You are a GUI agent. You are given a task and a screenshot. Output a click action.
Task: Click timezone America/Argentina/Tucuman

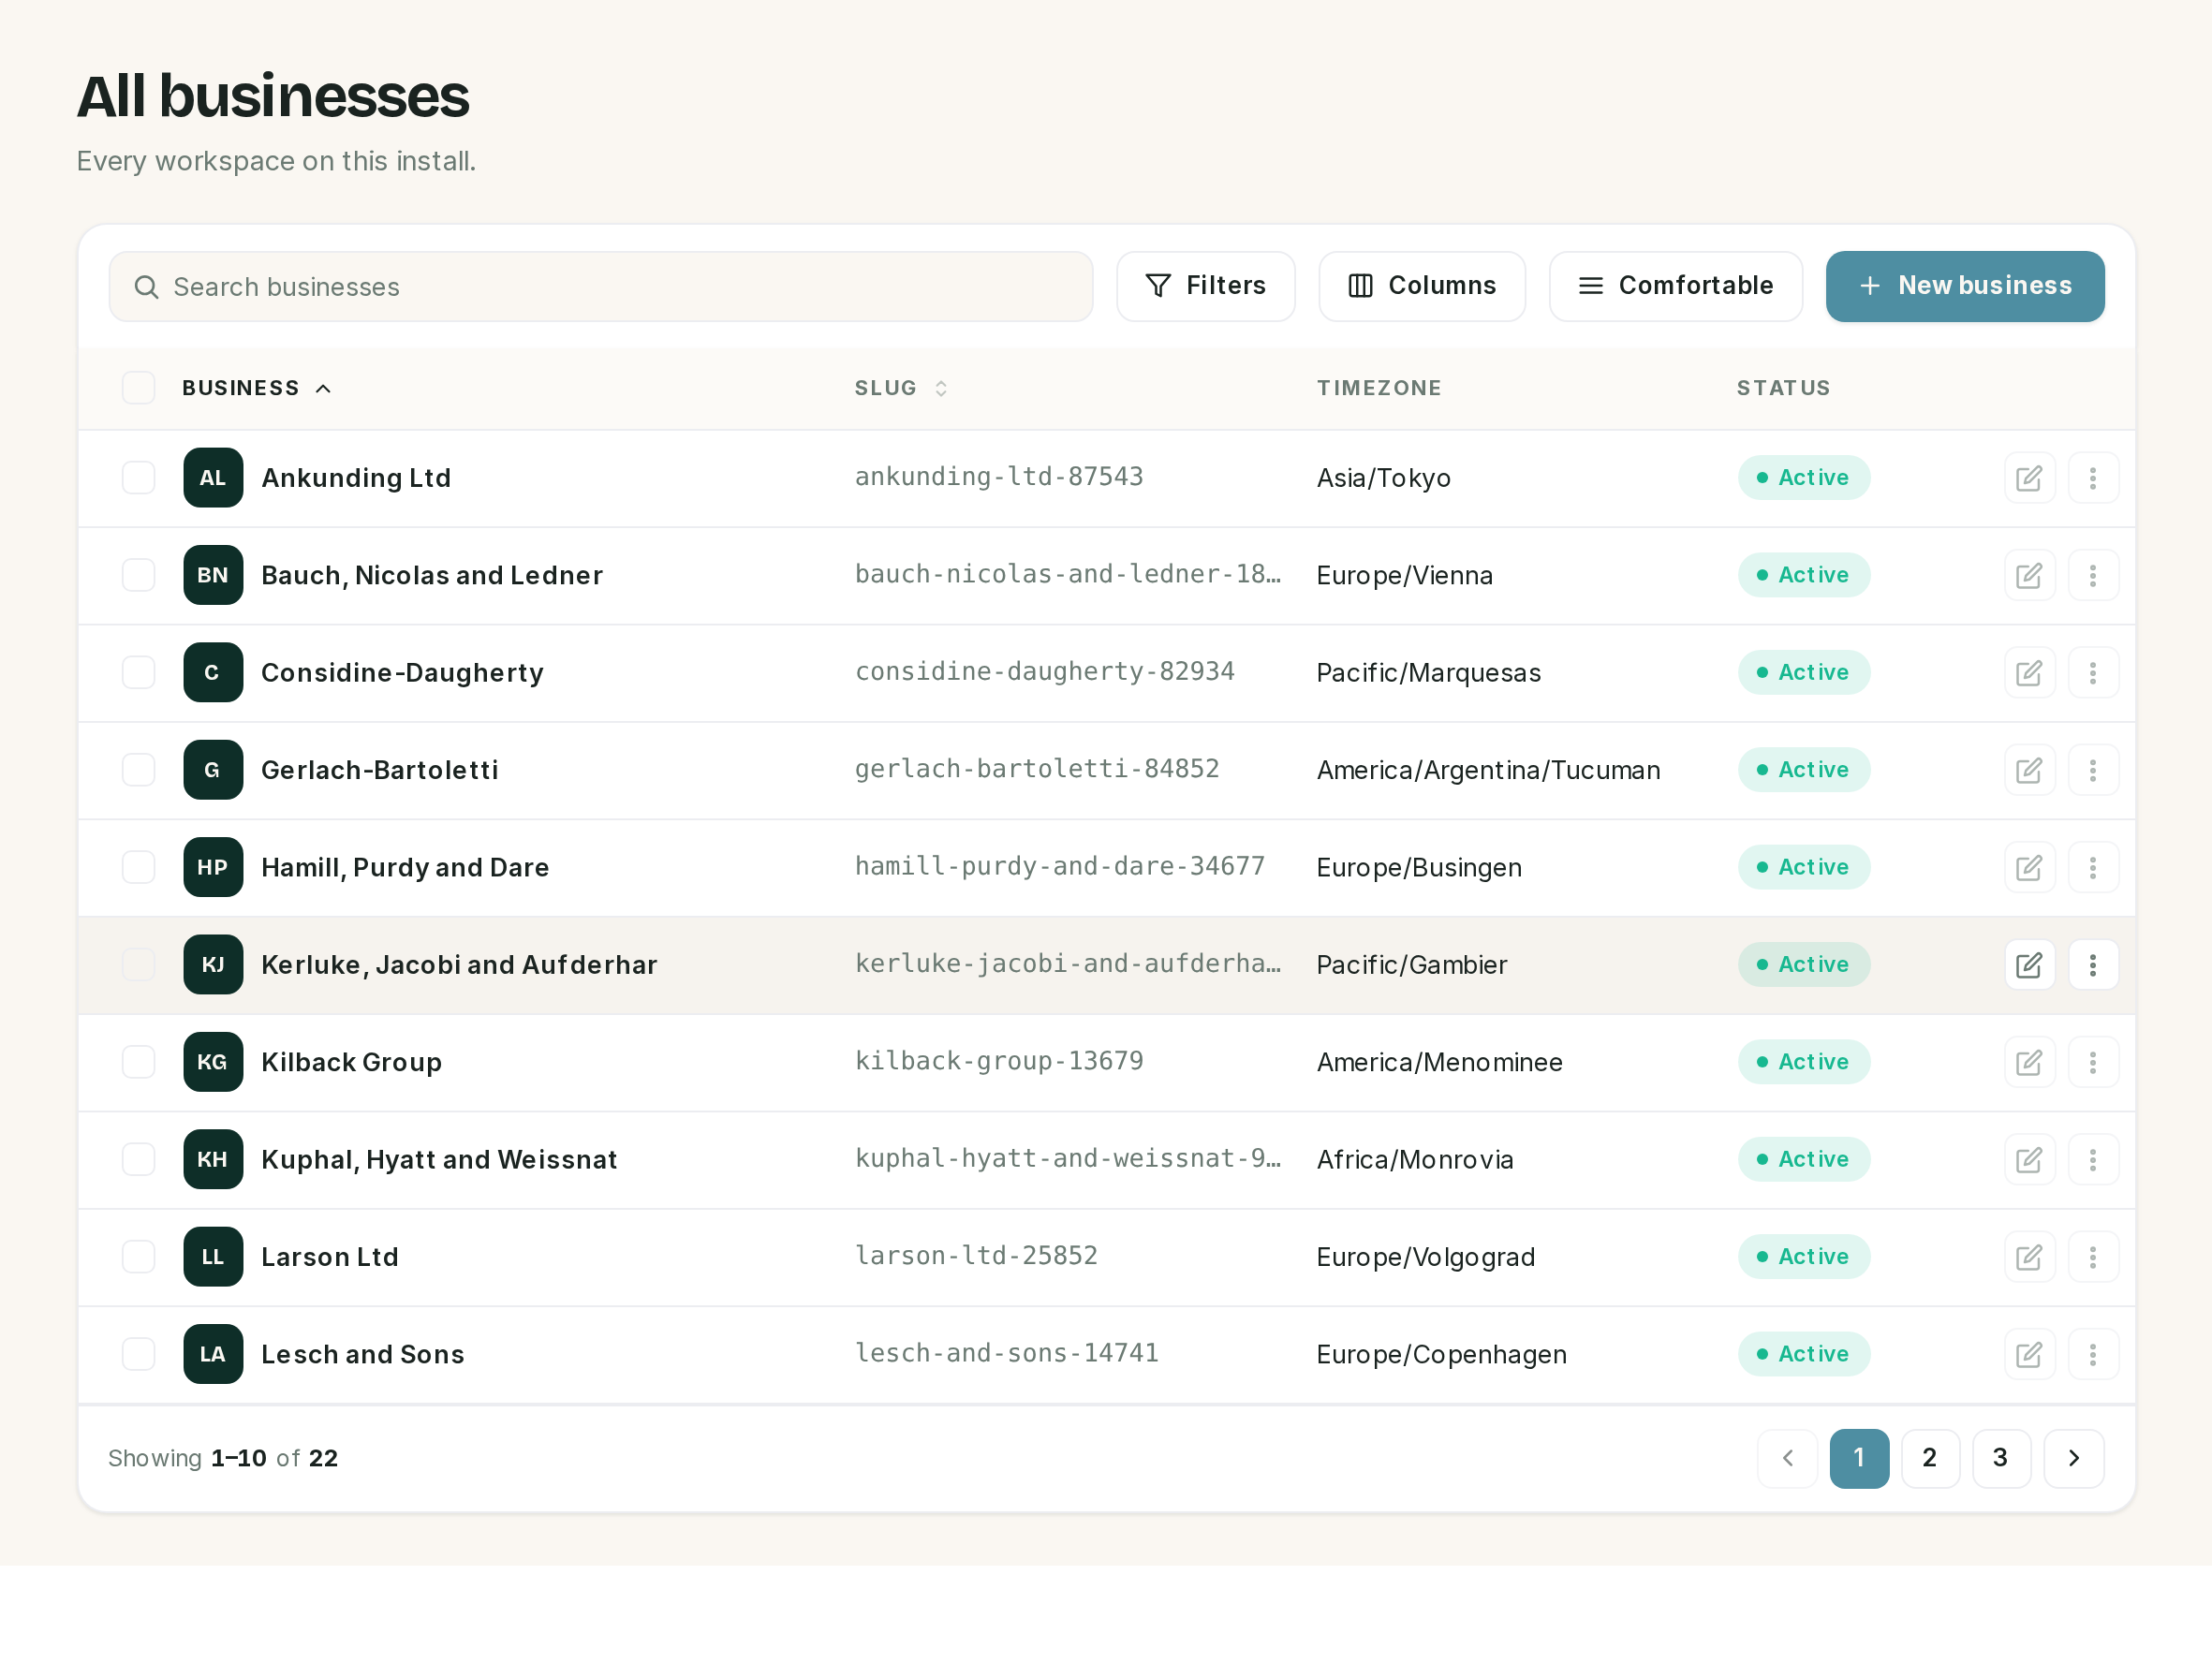(x=1488, y=770)
